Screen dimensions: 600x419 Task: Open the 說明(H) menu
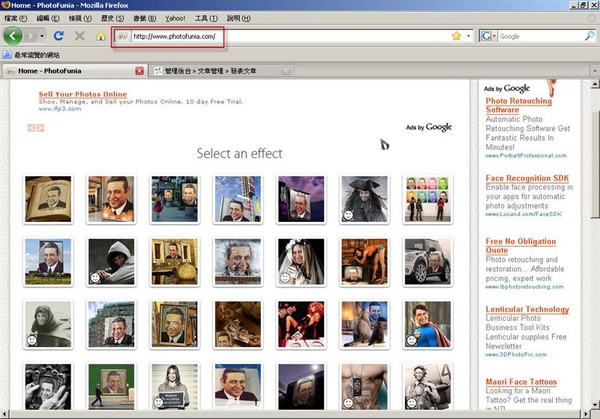click(x=239, y=18)
